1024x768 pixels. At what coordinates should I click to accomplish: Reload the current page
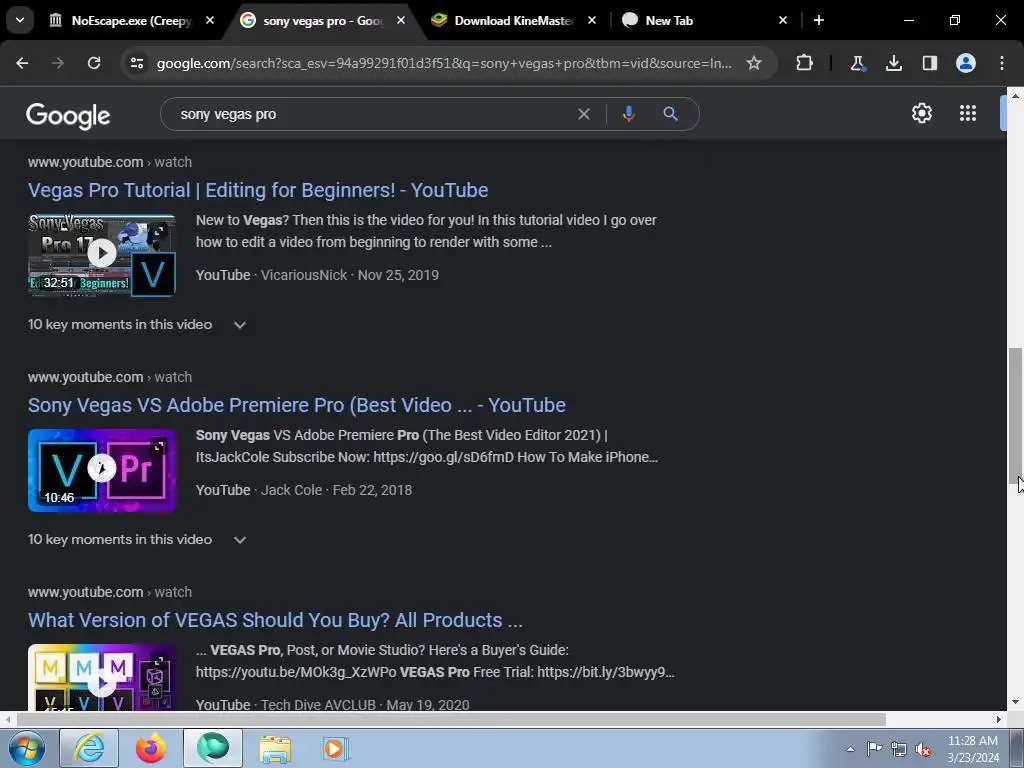tap(94, 63)
